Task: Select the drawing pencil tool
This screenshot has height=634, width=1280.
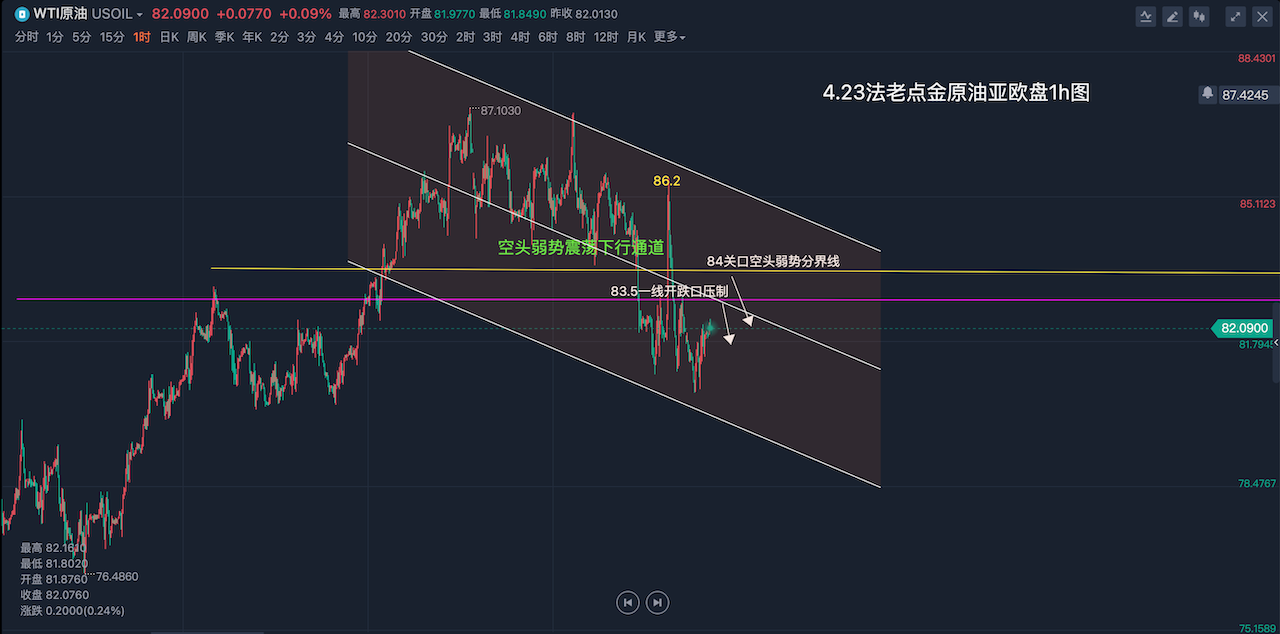Action: tap(1172, 16)
